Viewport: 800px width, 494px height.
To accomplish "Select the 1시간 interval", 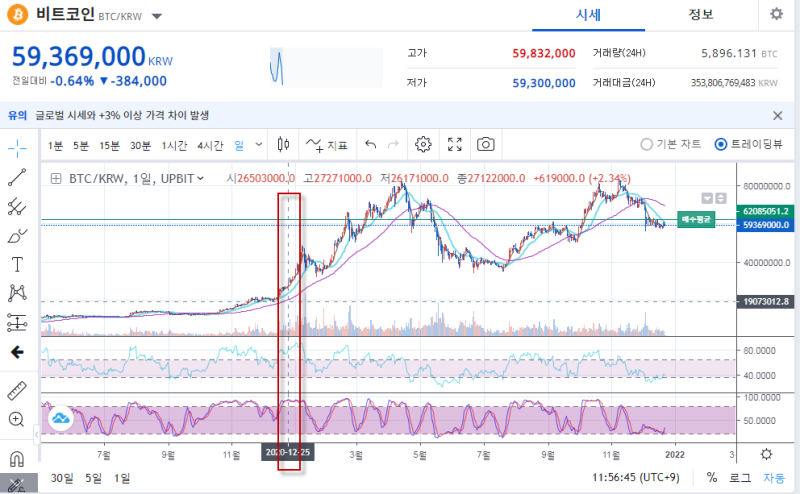I will click(x=174, y=145).
